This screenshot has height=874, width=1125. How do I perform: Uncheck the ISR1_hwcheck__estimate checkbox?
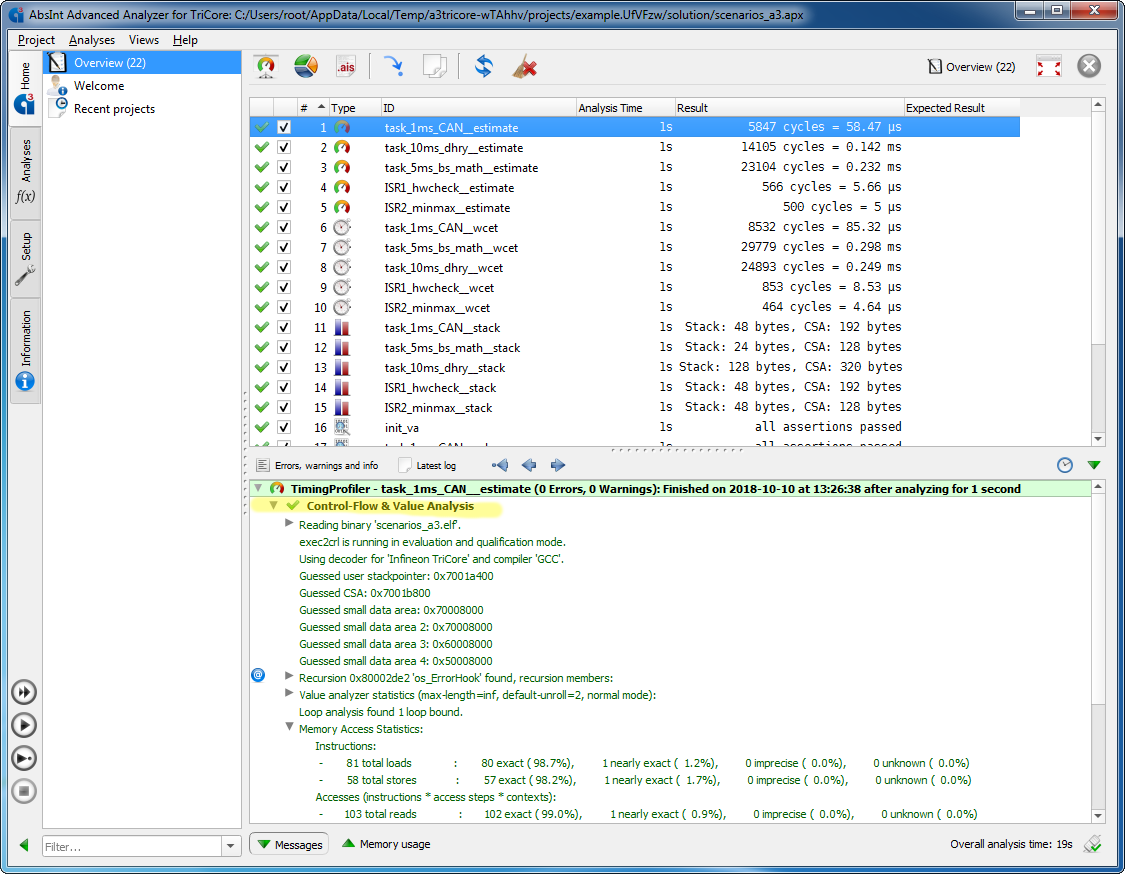click(284, 187)
